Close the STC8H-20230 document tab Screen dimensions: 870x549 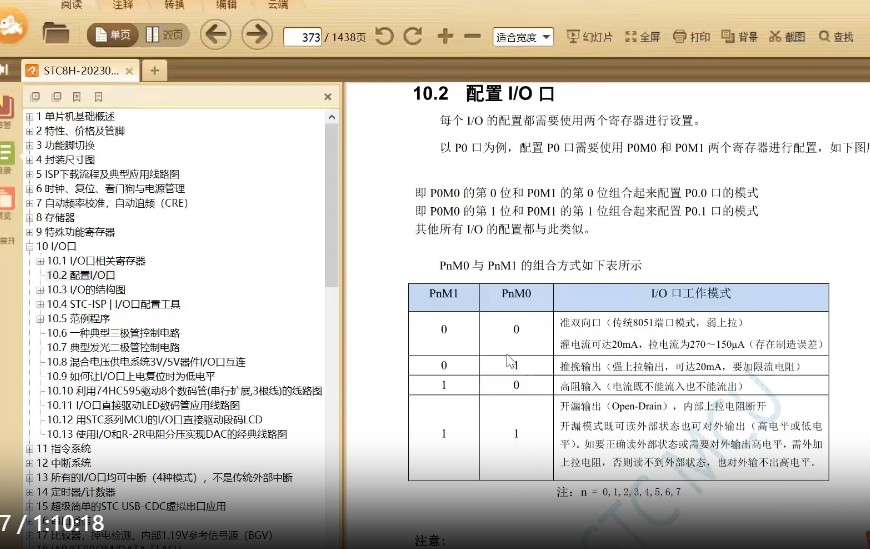click(129, 71)
